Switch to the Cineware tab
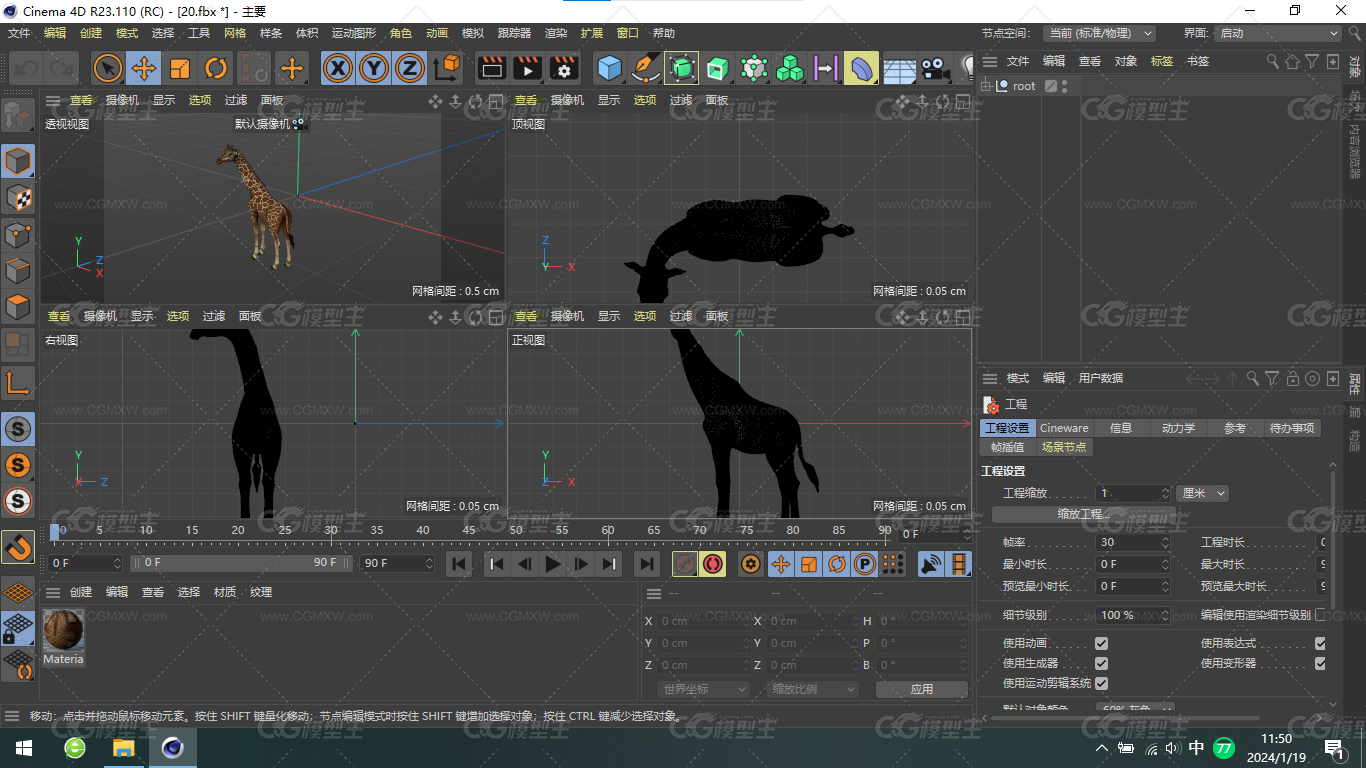Image resolution: width=1366 pixels, height=768 pixels. pos(1064,428)
